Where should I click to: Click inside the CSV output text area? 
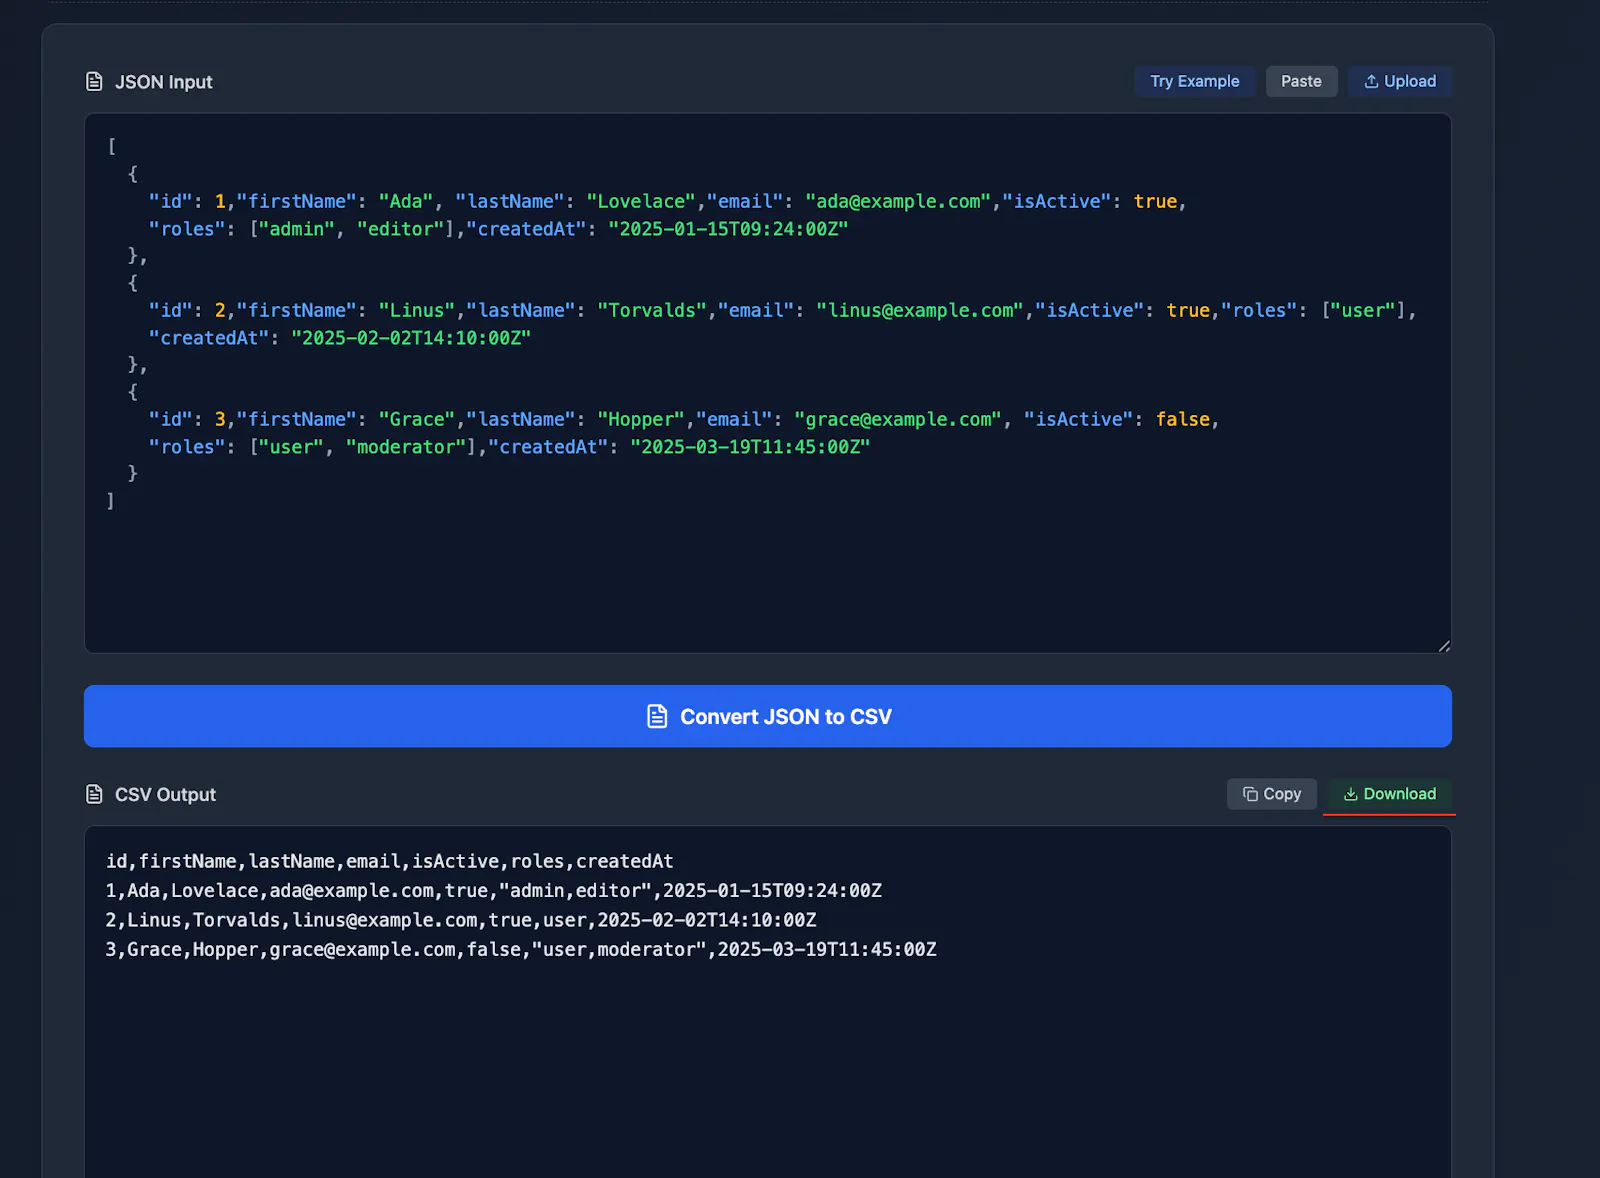768,1002
